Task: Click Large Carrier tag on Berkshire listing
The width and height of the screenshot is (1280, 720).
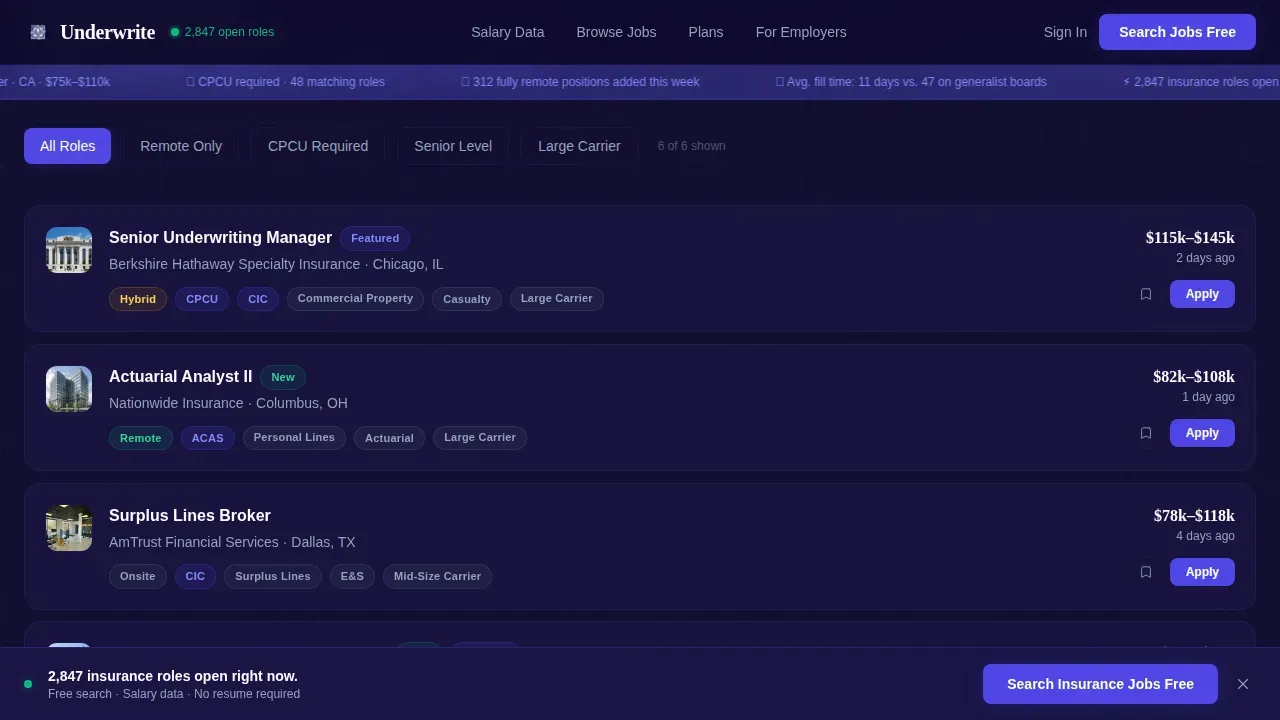Action: coord(557,299)
